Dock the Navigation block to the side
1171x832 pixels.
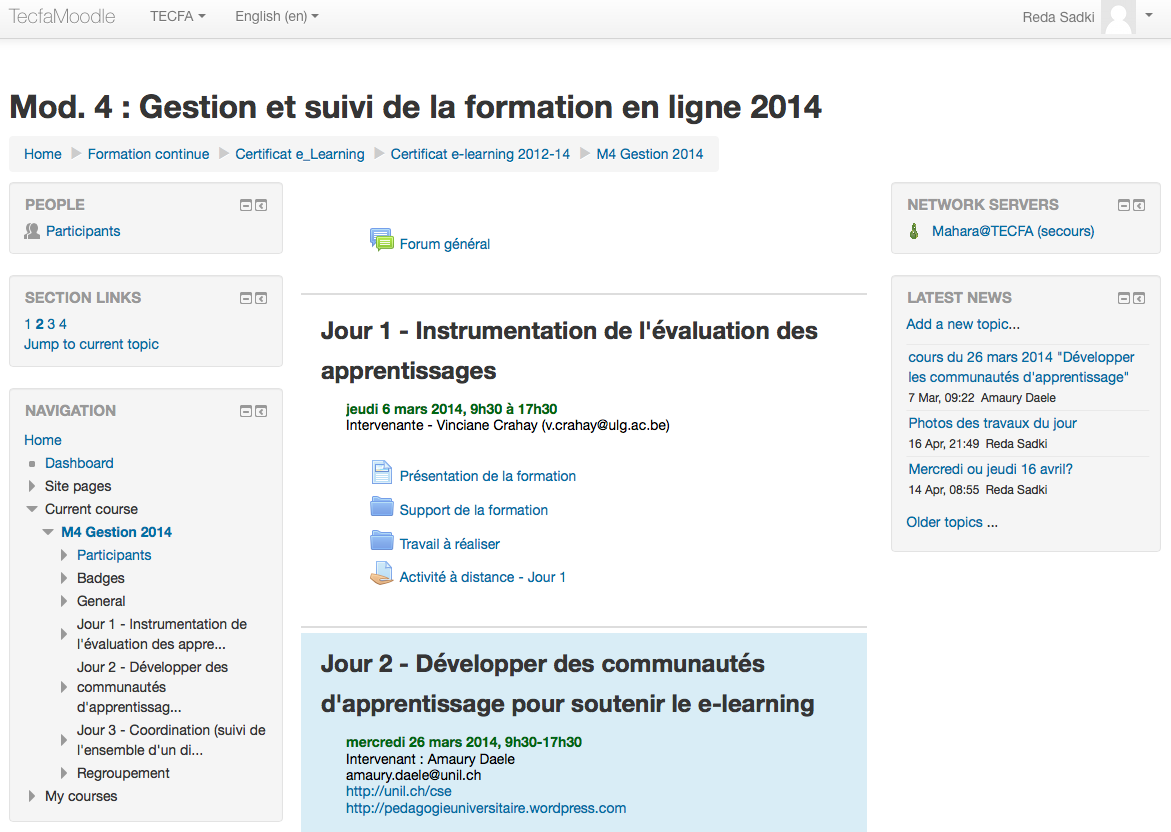coord(261,411)
